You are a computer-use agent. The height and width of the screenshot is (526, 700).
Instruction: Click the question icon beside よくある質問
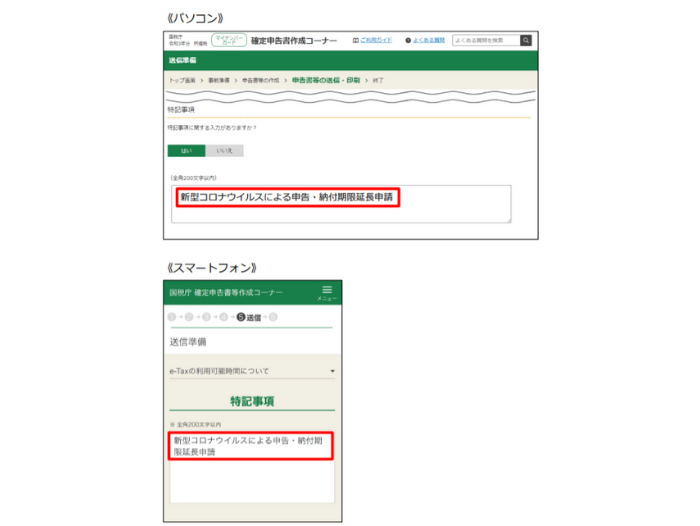click(x=409, y=40)
